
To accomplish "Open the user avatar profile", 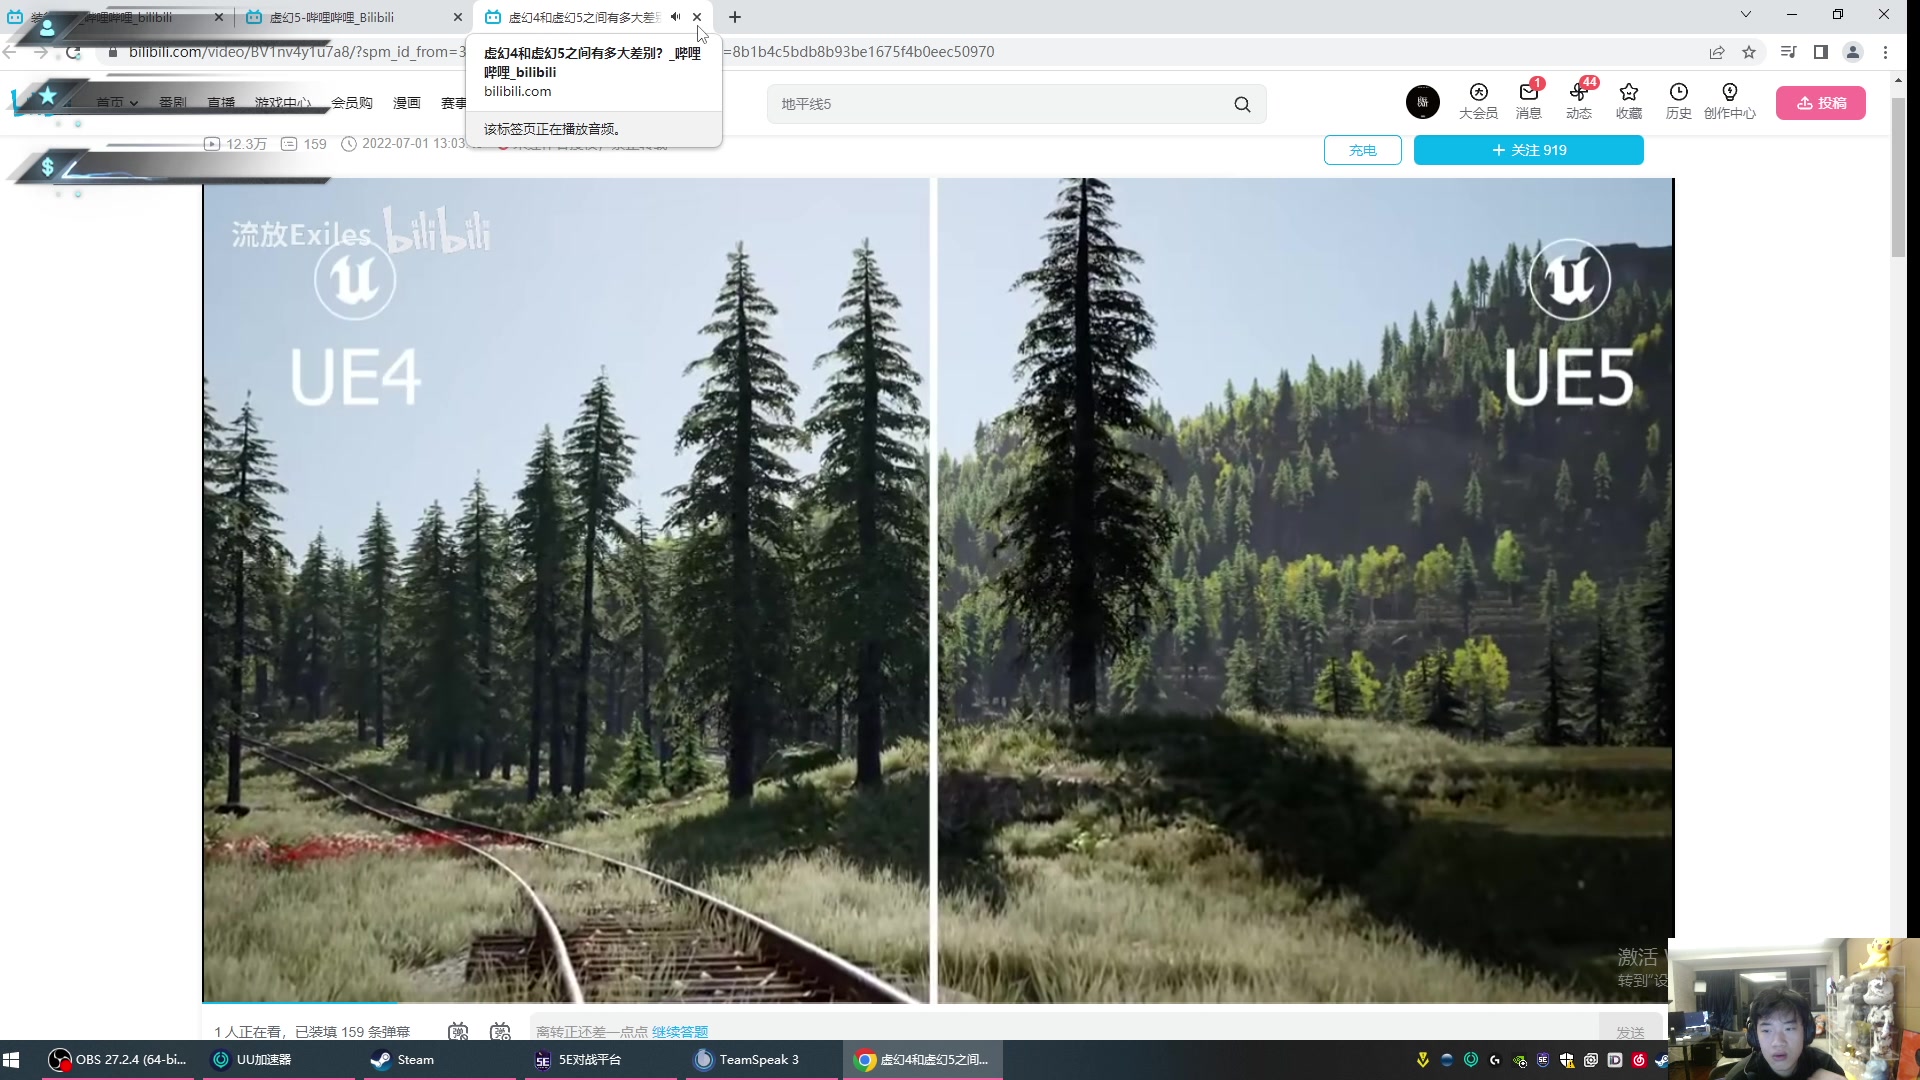I will [x=1422, y=102].
